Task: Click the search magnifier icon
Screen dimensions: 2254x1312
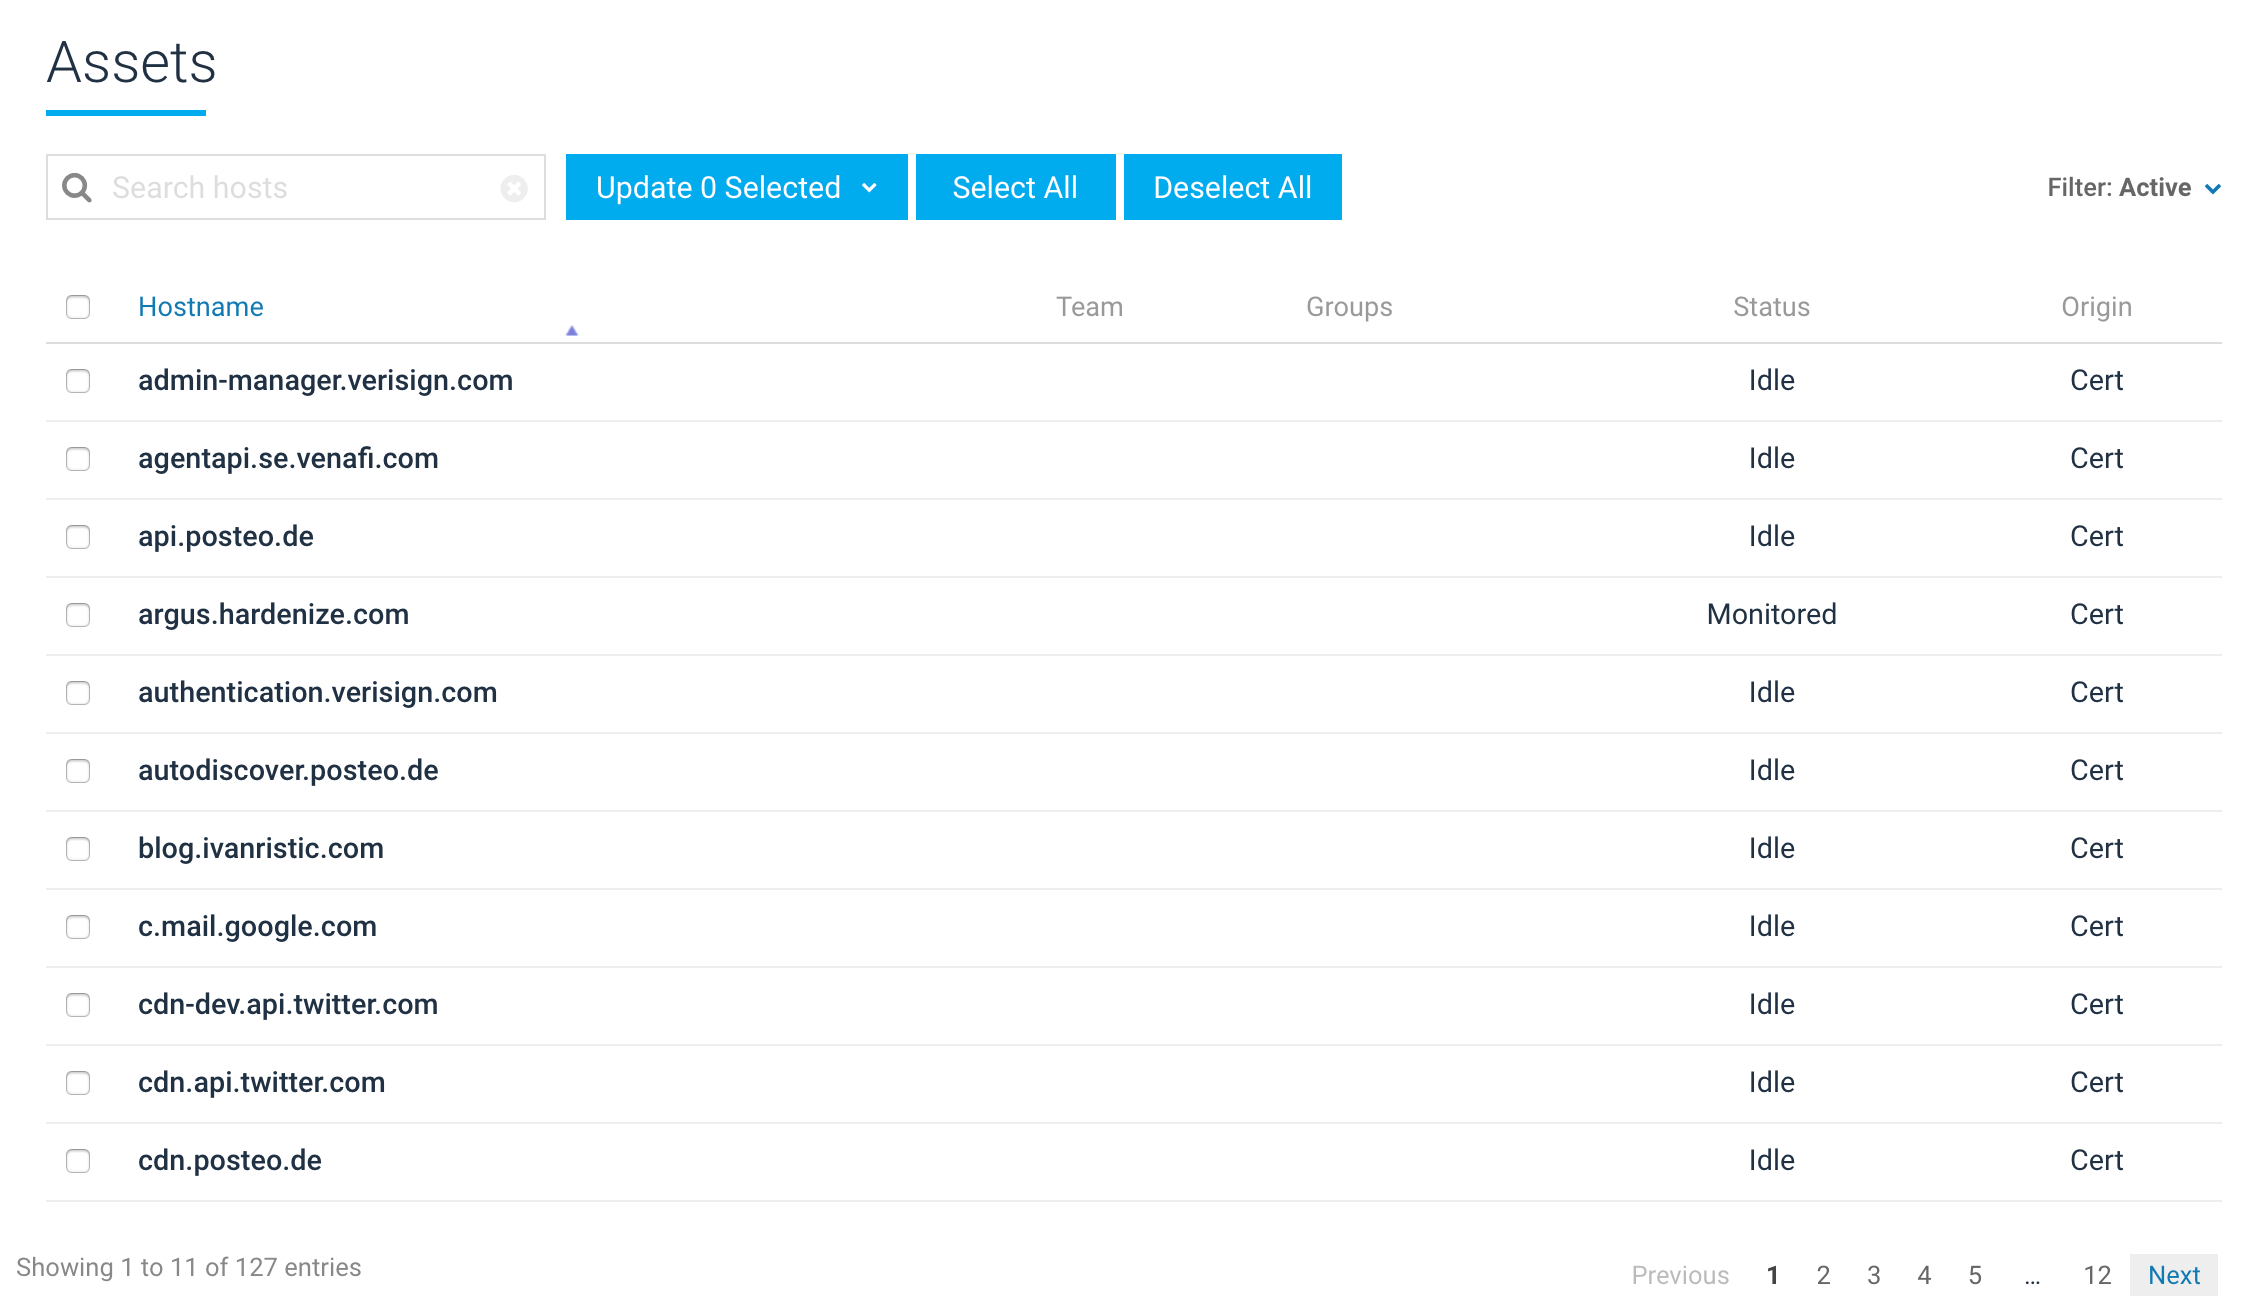Action: click(x=77, y=187)
